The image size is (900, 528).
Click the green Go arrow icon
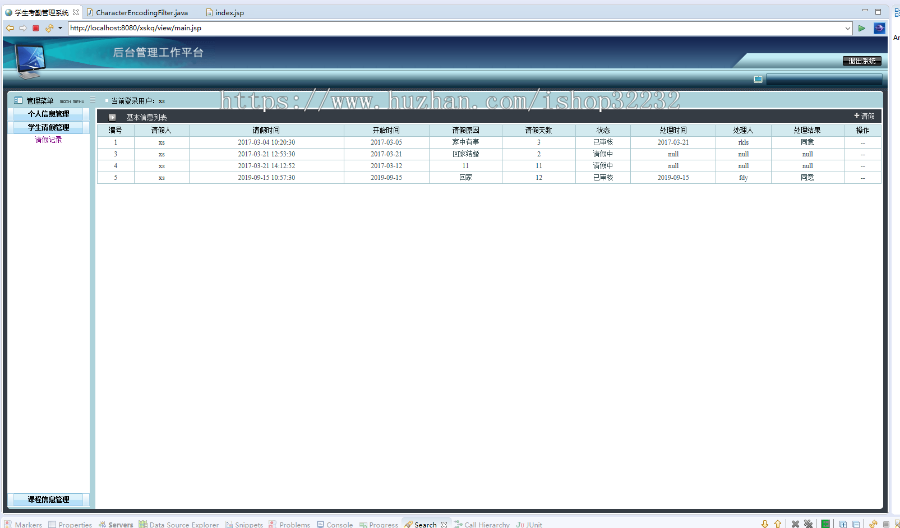[862, 28]
